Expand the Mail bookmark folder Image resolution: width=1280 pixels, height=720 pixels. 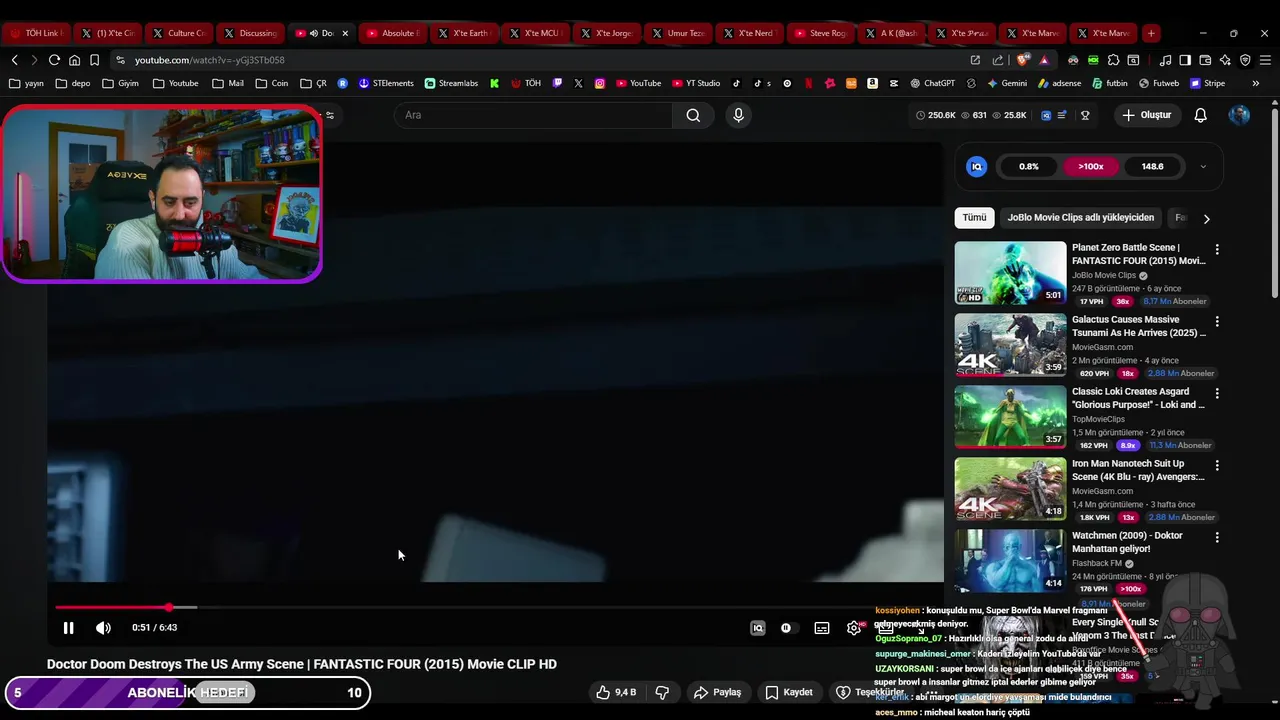pos(228,83)
